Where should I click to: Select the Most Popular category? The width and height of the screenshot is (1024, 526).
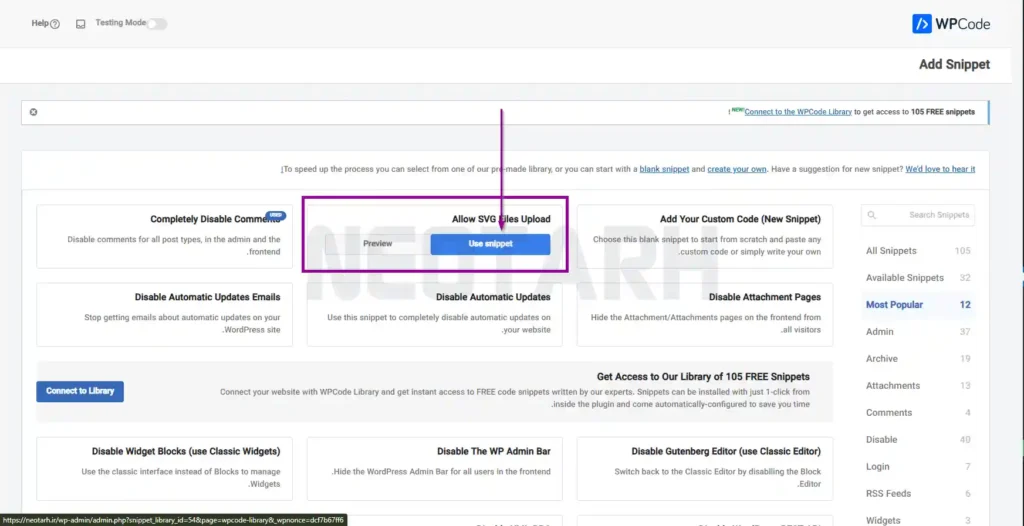tap(918, 304)
